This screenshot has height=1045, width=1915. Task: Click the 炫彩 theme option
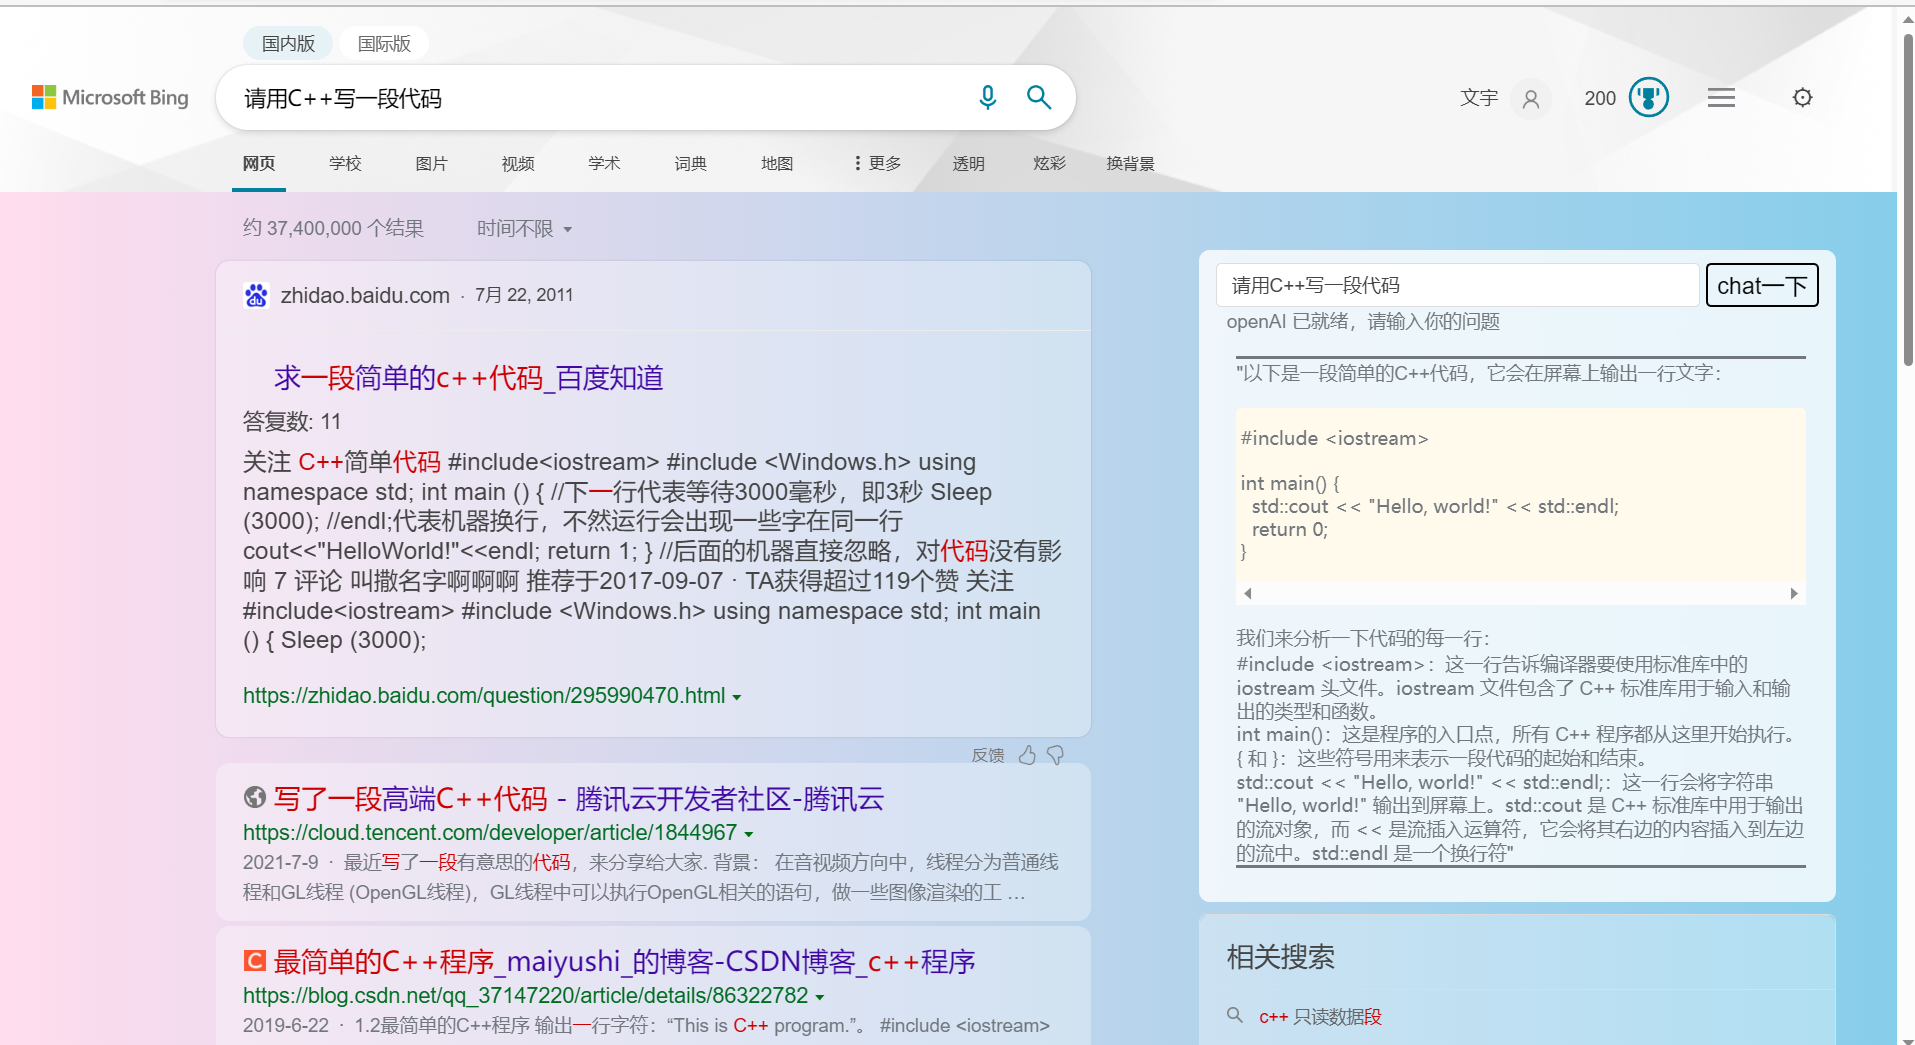[x=1049, y=163]
